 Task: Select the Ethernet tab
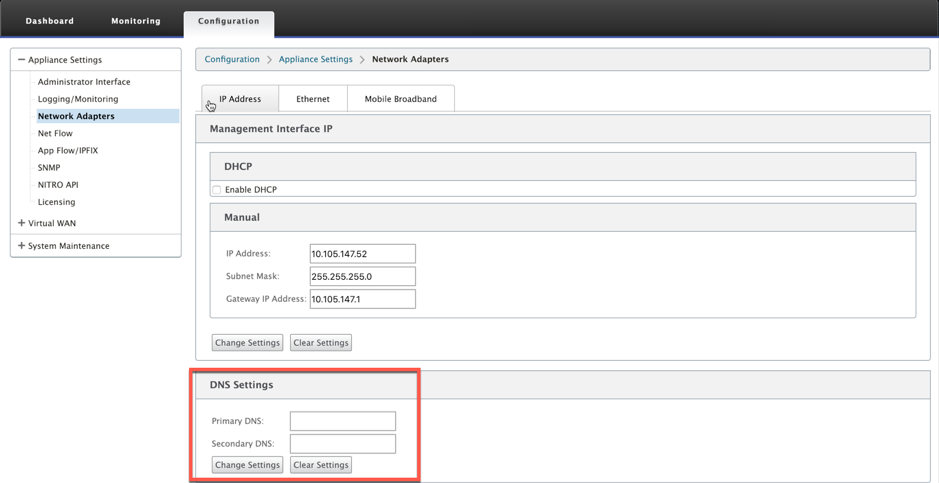click(x=313, y=99)
